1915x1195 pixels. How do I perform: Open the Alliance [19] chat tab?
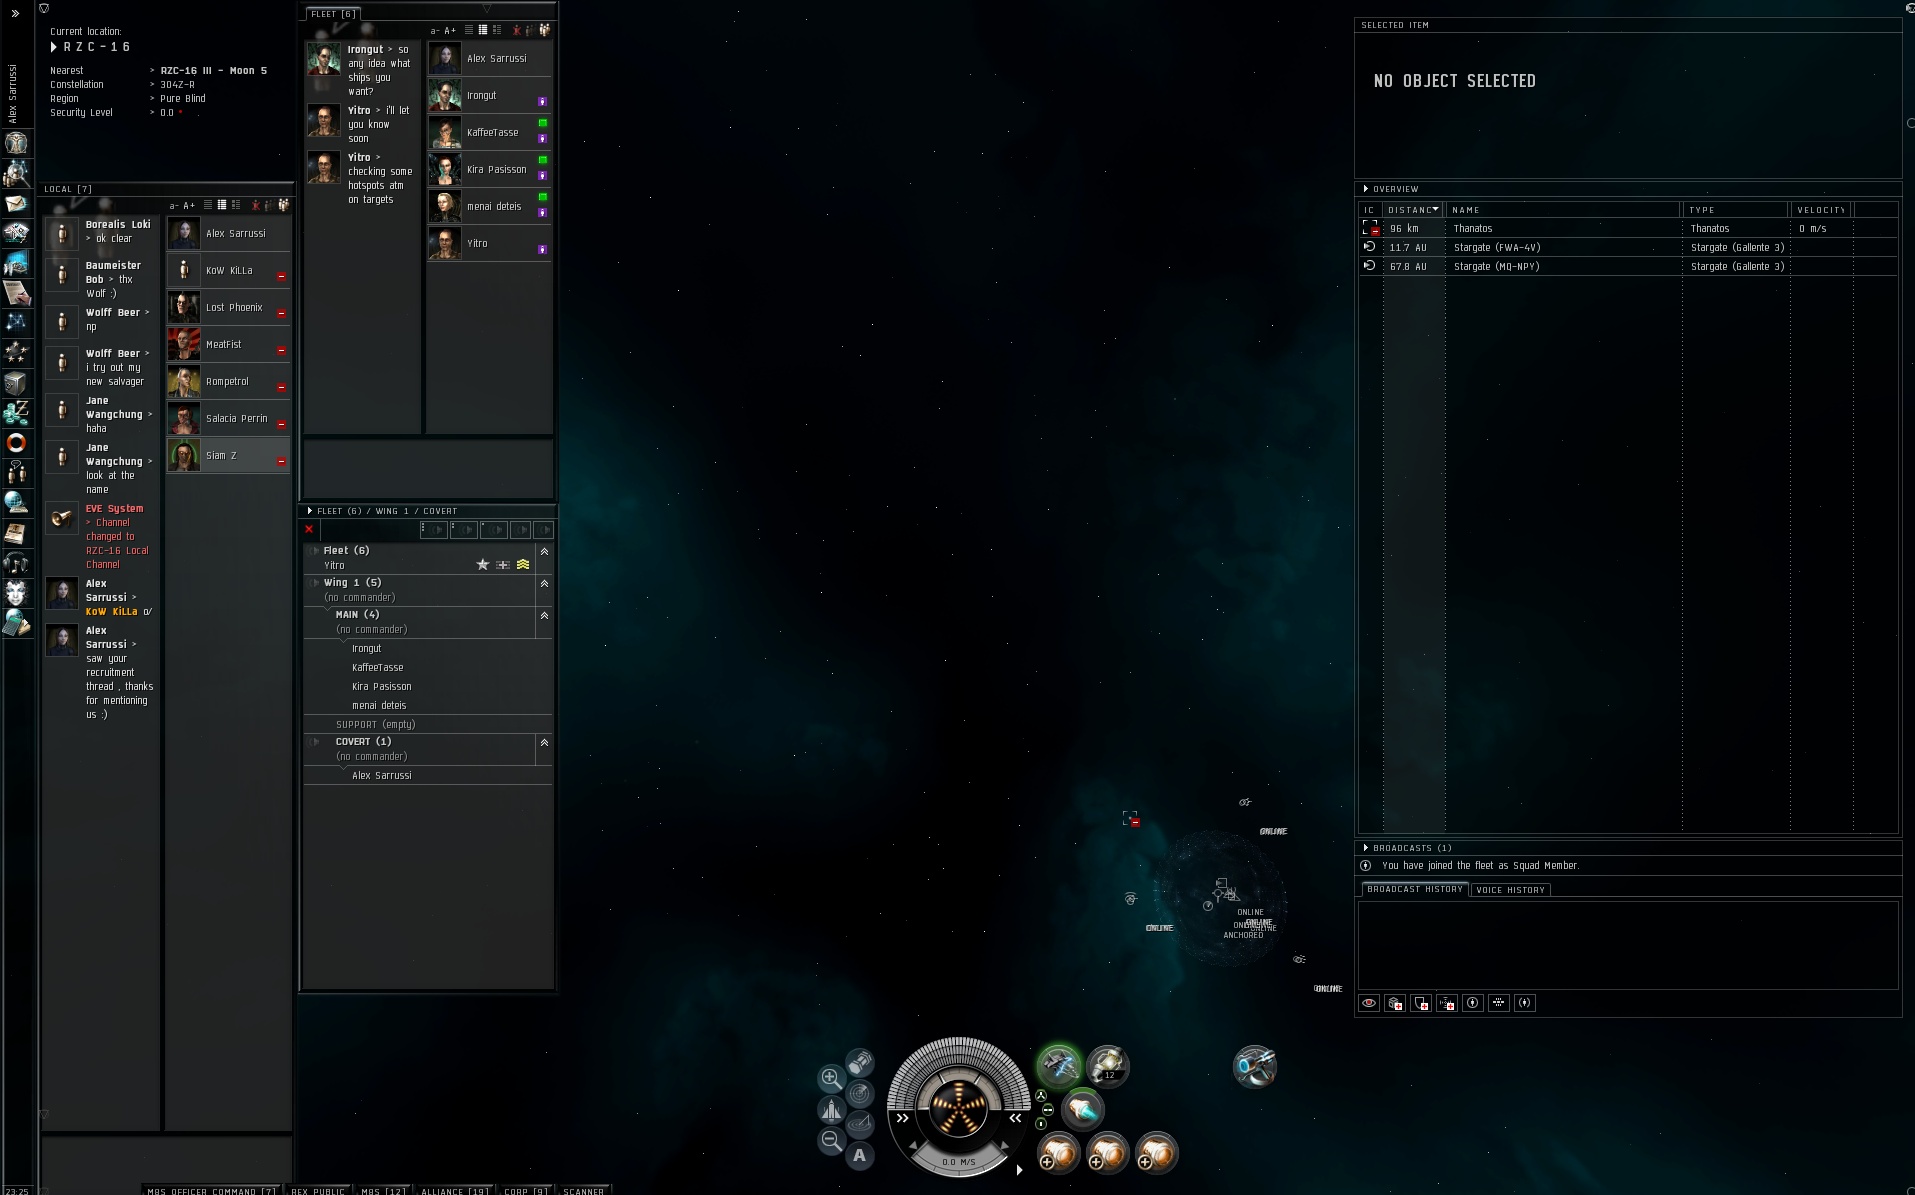(x=455, y=1190)
